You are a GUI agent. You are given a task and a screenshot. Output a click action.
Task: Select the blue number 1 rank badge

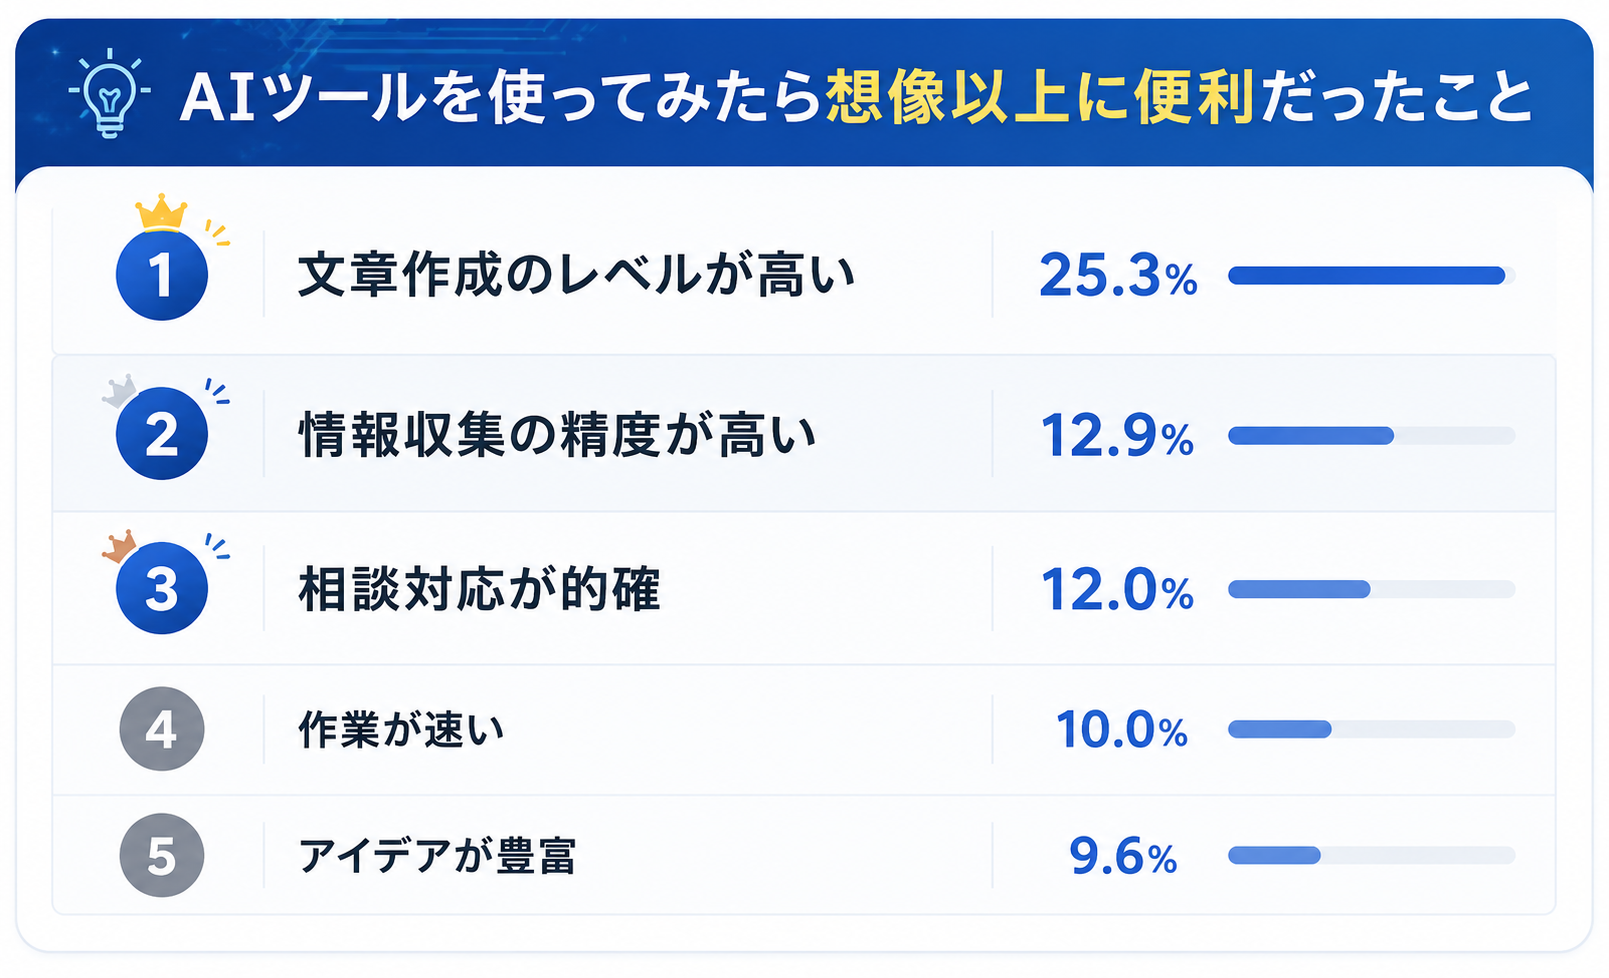[162, 275]
